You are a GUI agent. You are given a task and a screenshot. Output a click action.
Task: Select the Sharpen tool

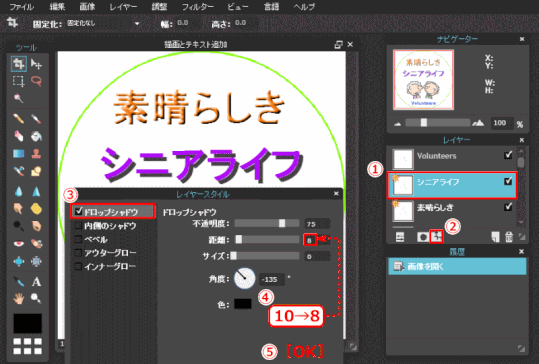pyautogui.click(x=36, y=191)
